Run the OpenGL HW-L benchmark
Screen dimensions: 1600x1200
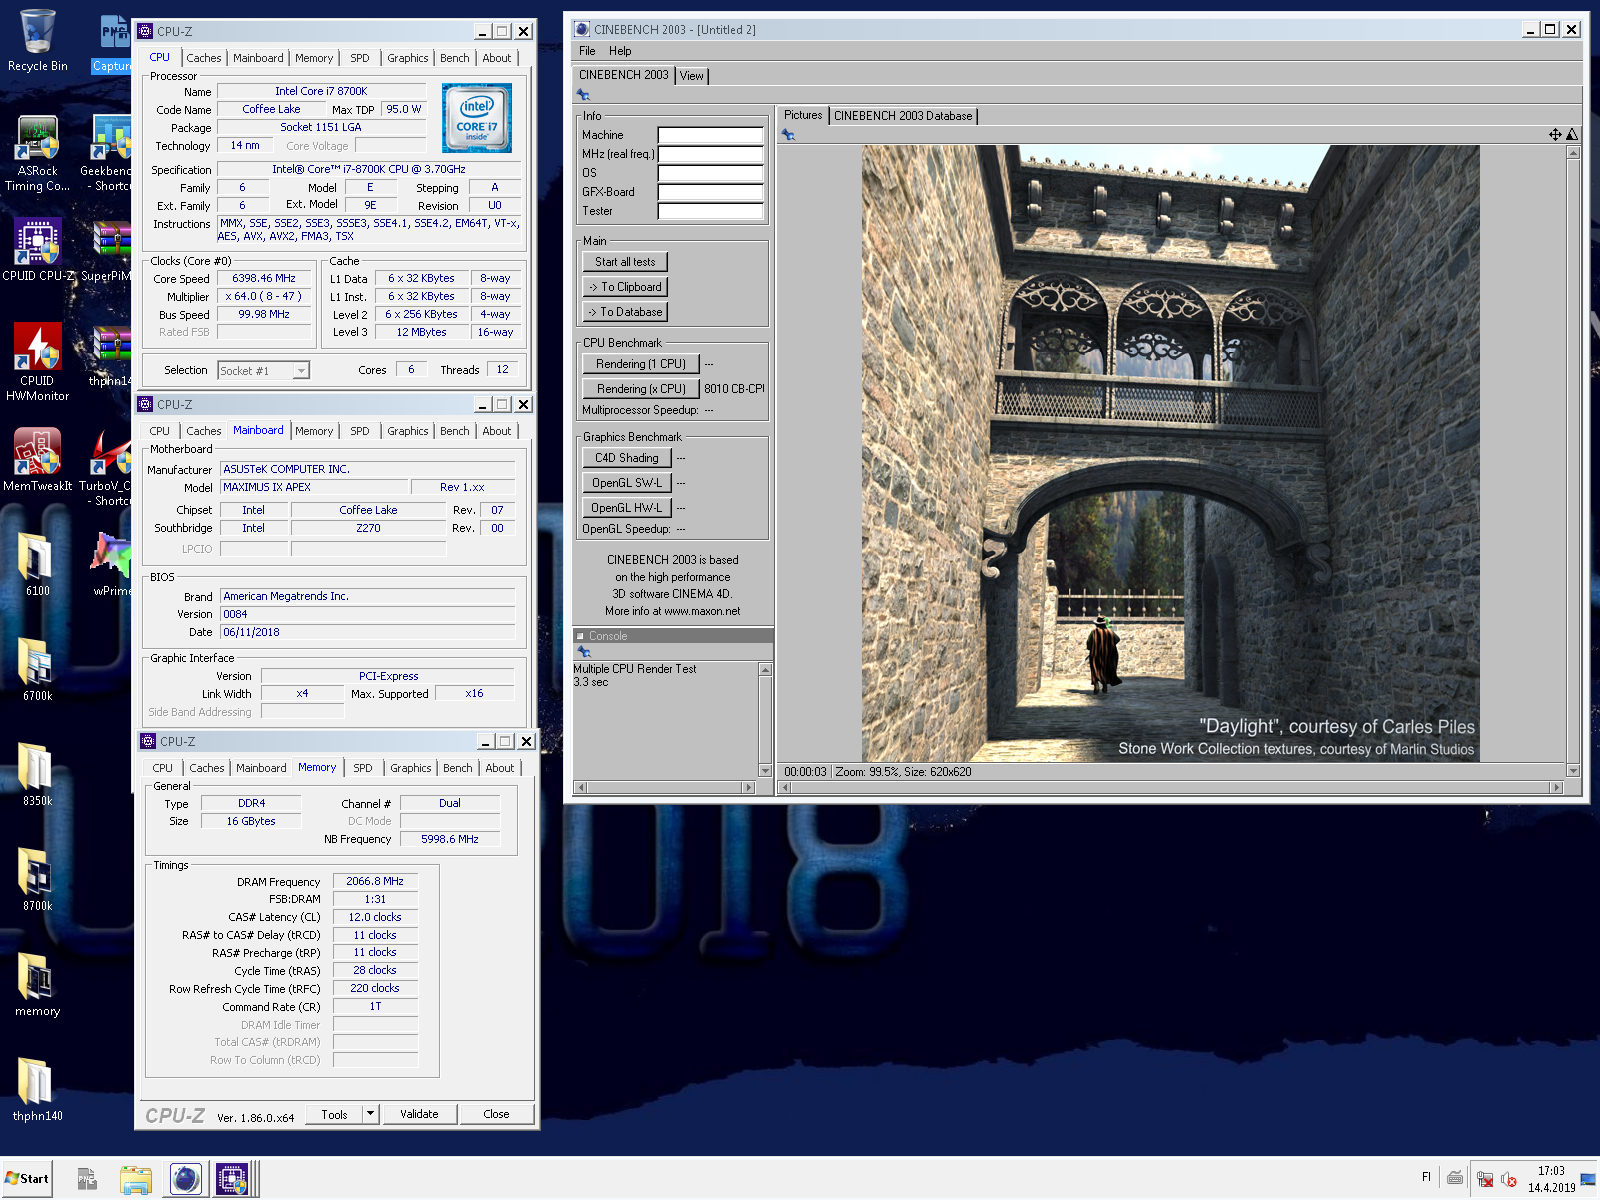point(627,508)
